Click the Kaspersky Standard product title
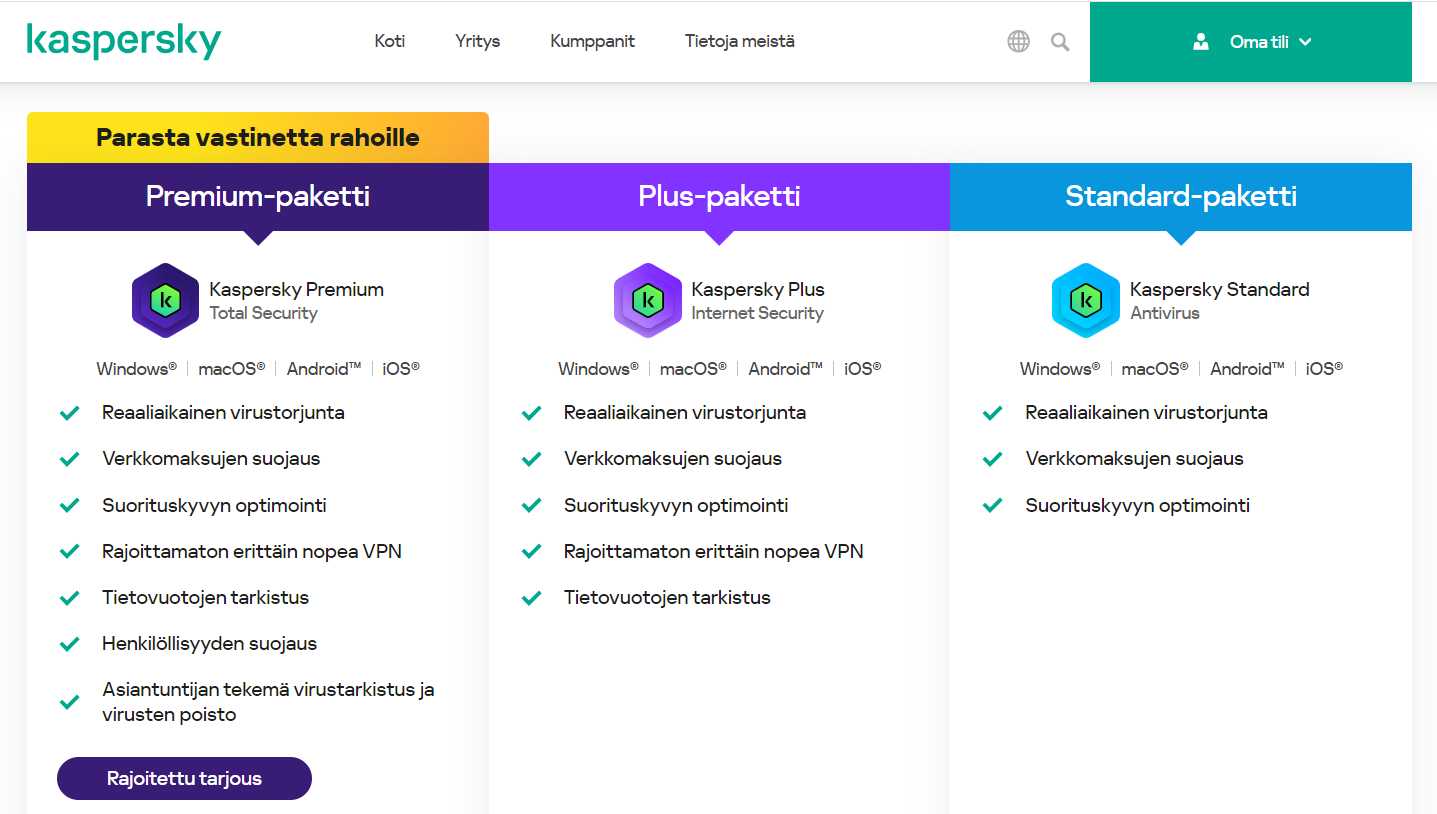 [x=1220, y=289]
